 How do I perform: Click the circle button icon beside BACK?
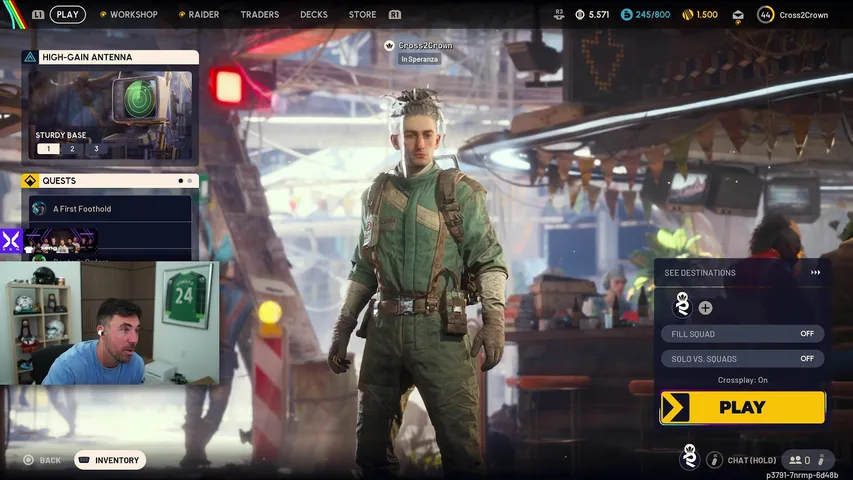pyautogui.click(x=28, y=460)
